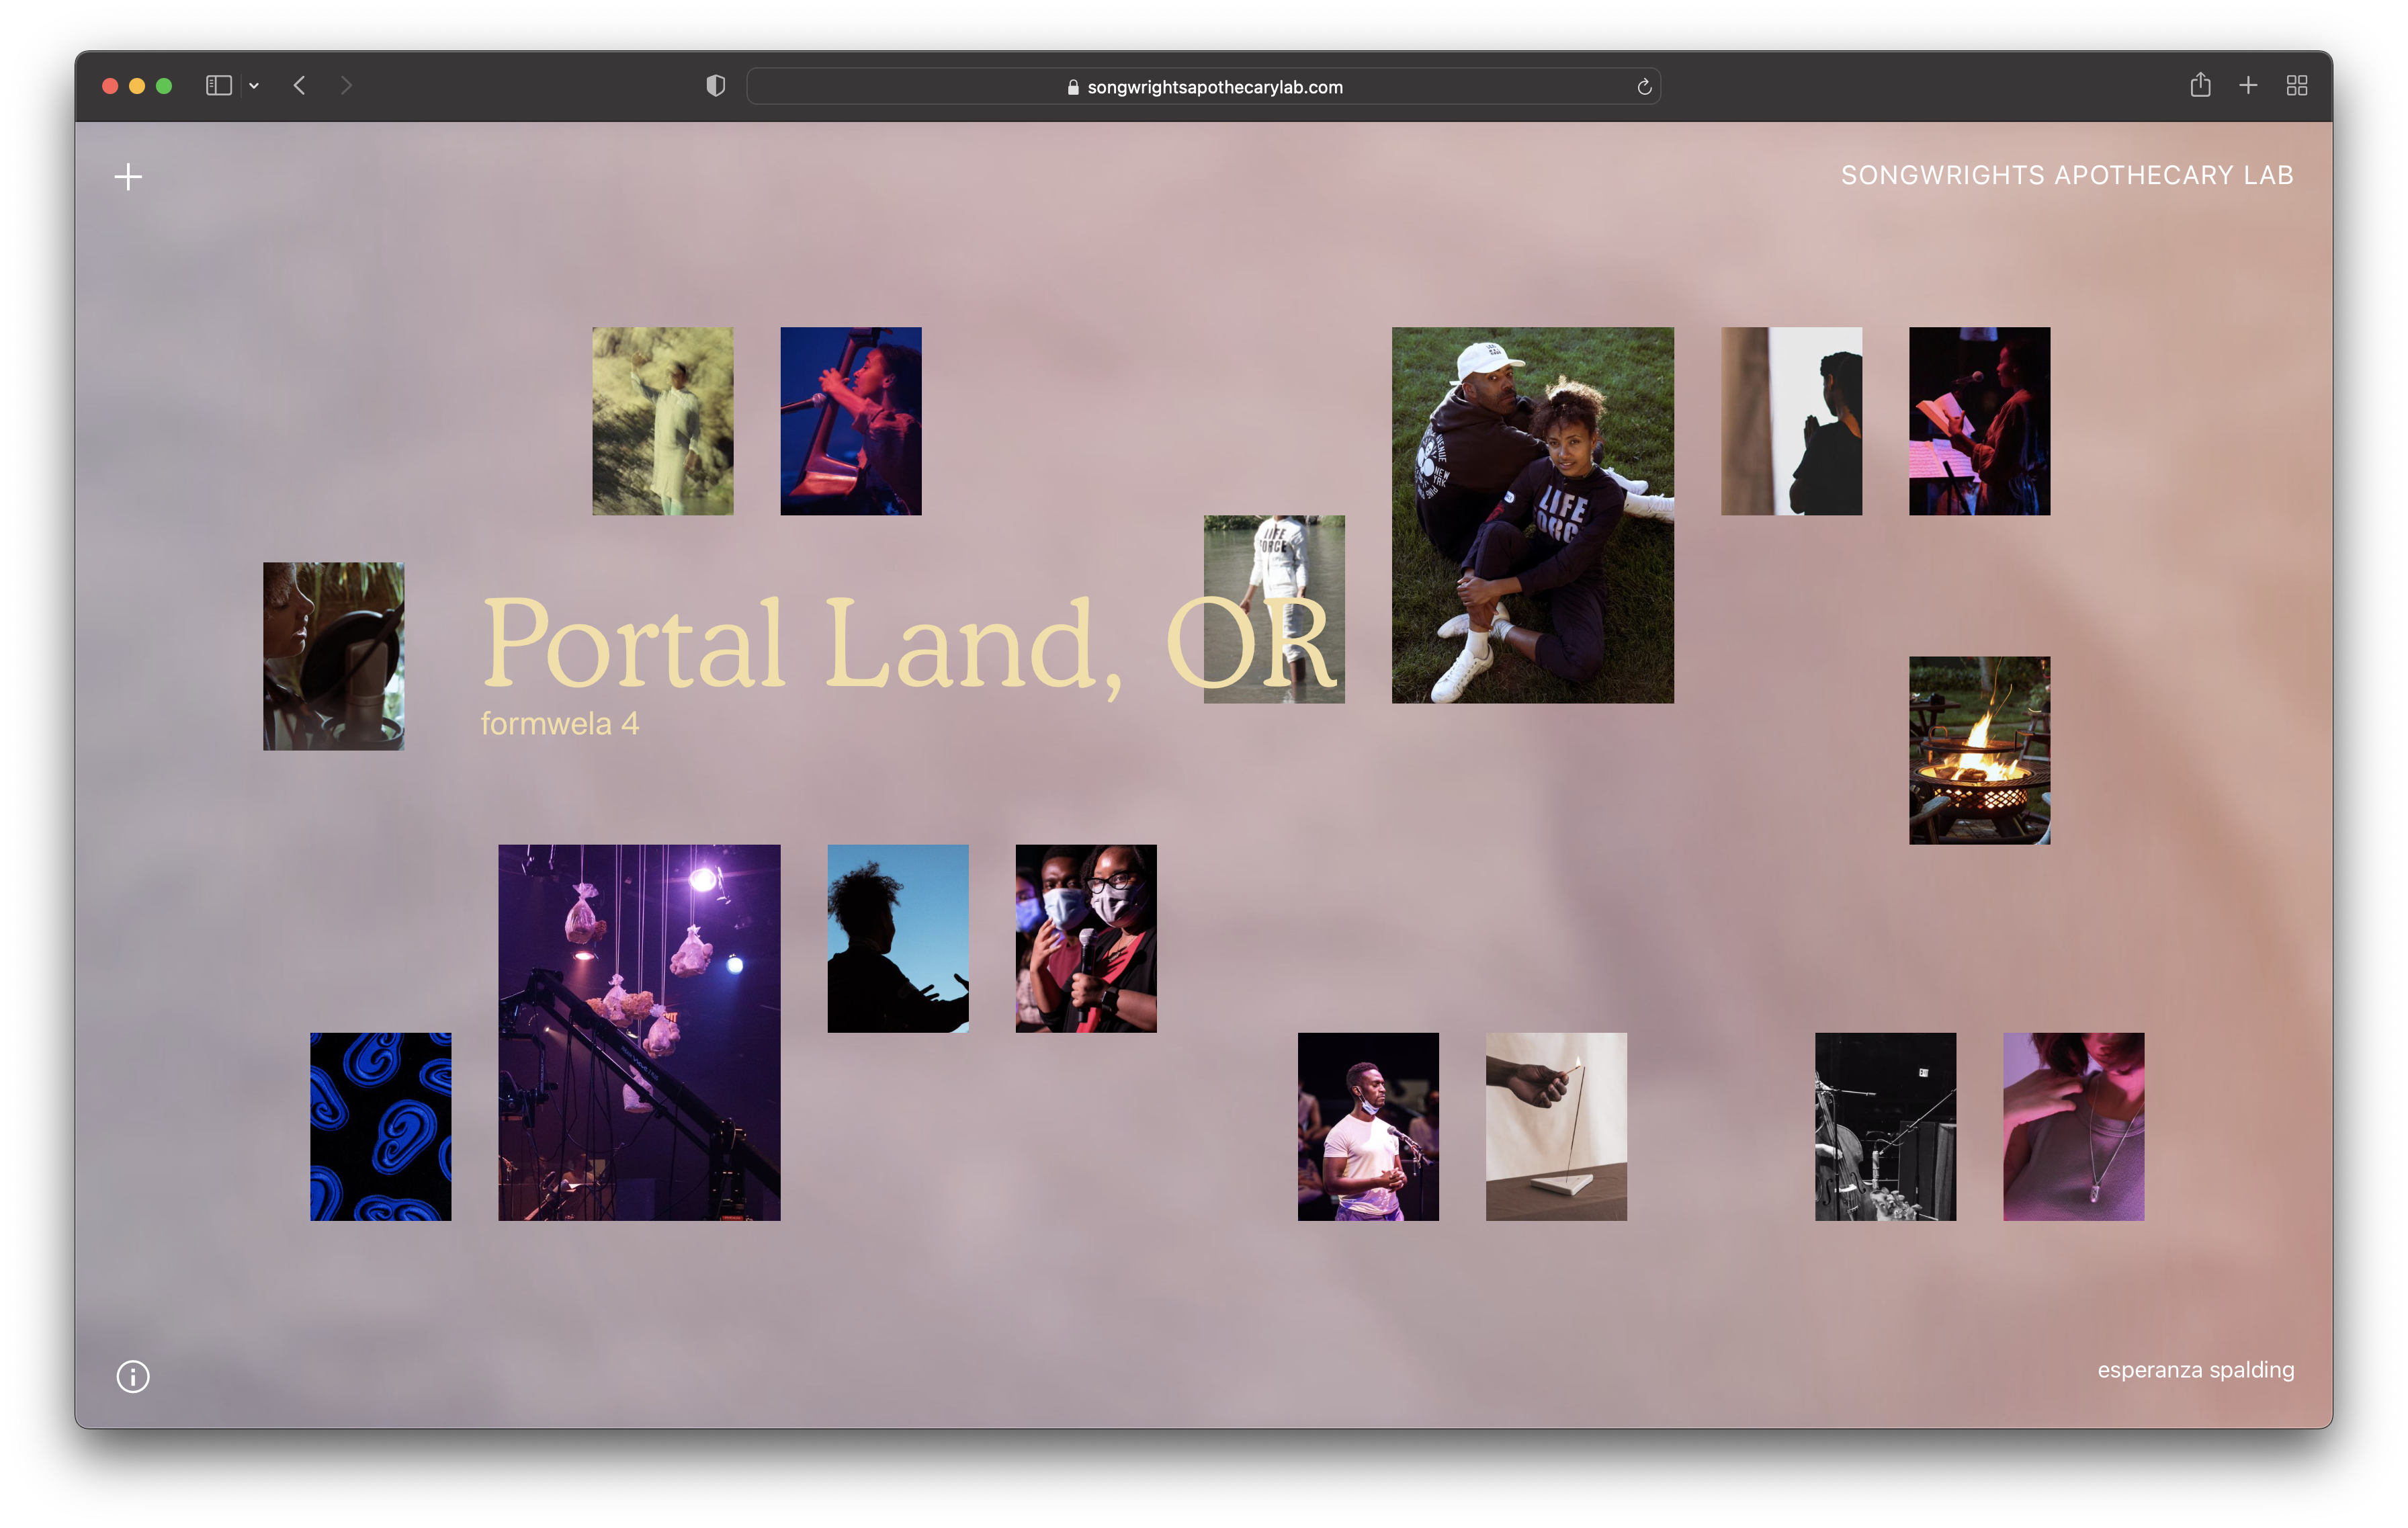Image resolution: width=2408 pixels, height=1528 pixels.
Task: Select the blue ears pattern thumbnail
Action: (x=380, y=1126)
